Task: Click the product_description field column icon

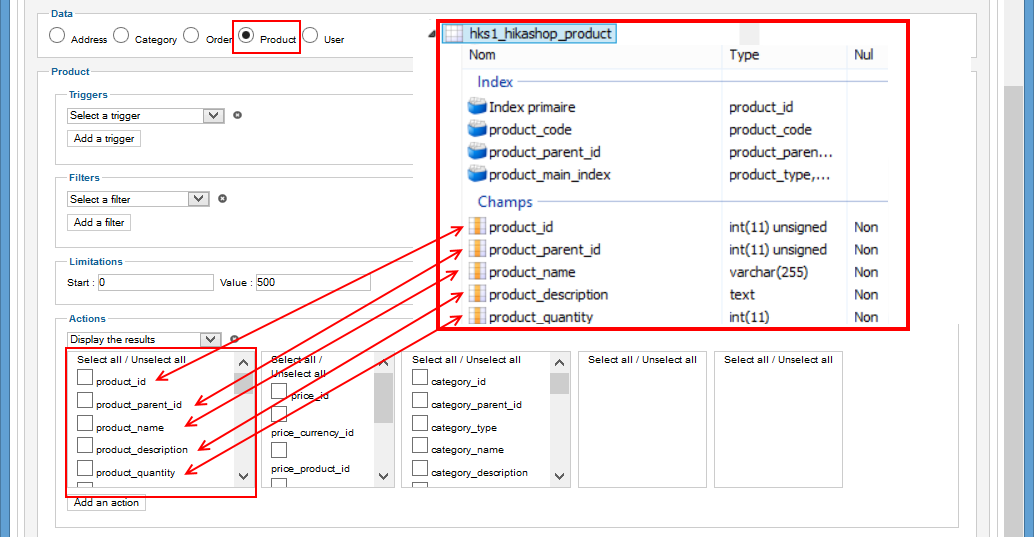Action: point(477,294)
